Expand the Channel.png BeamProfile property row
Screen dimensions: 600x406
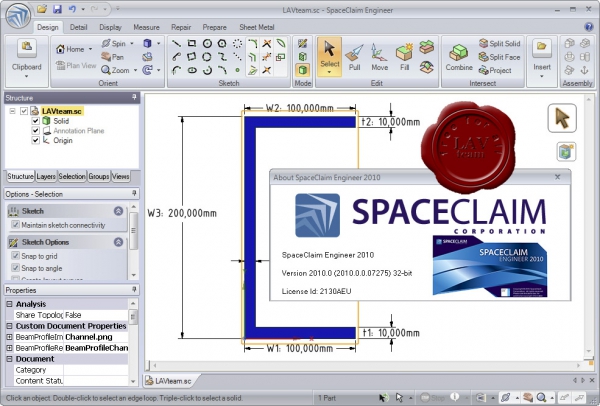9,337
